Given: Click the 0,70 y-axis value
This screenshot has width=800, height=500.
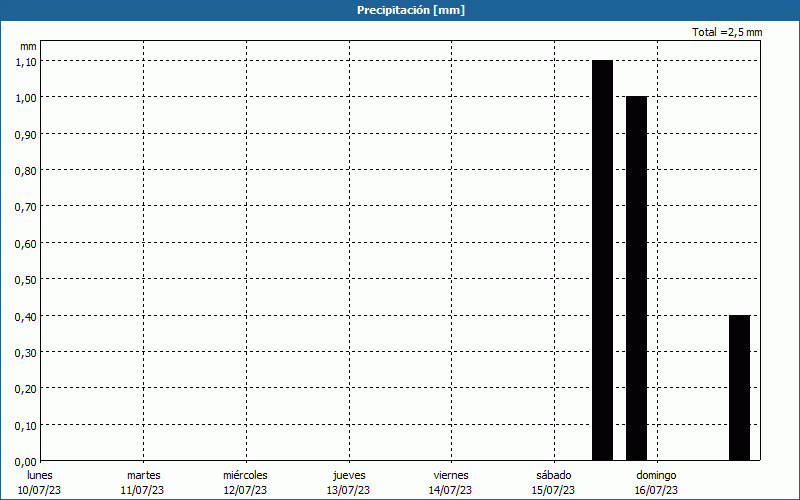Looking at the screenshot, I should click(26, 207).
